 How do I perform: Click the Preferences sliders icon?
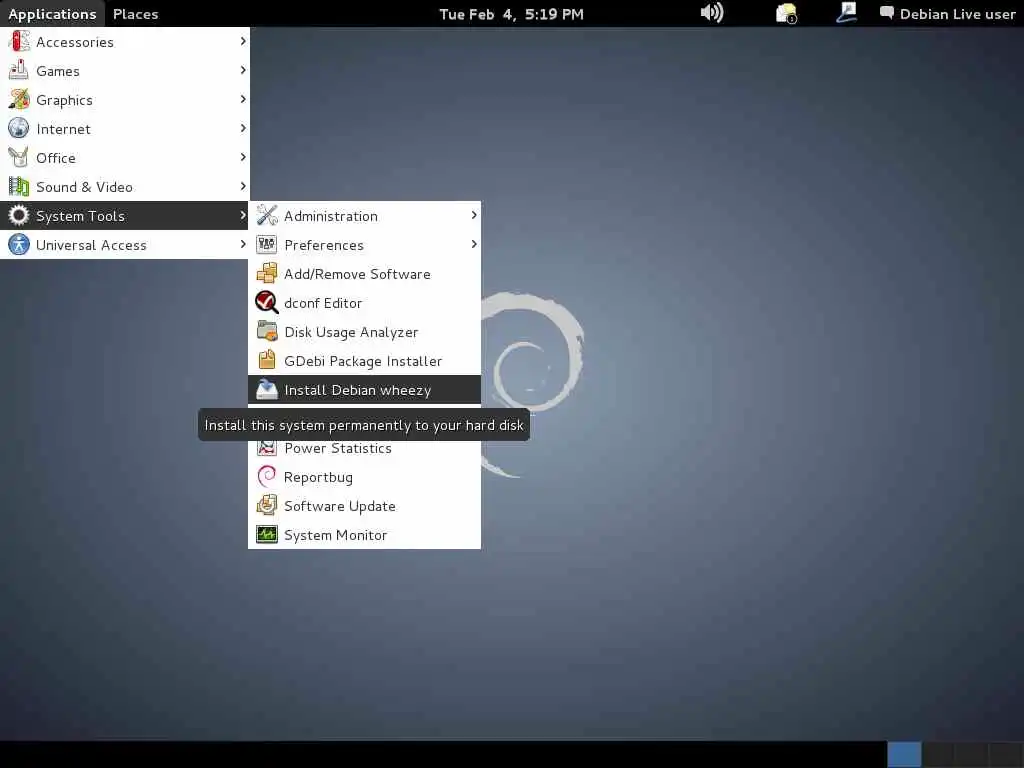266,244
